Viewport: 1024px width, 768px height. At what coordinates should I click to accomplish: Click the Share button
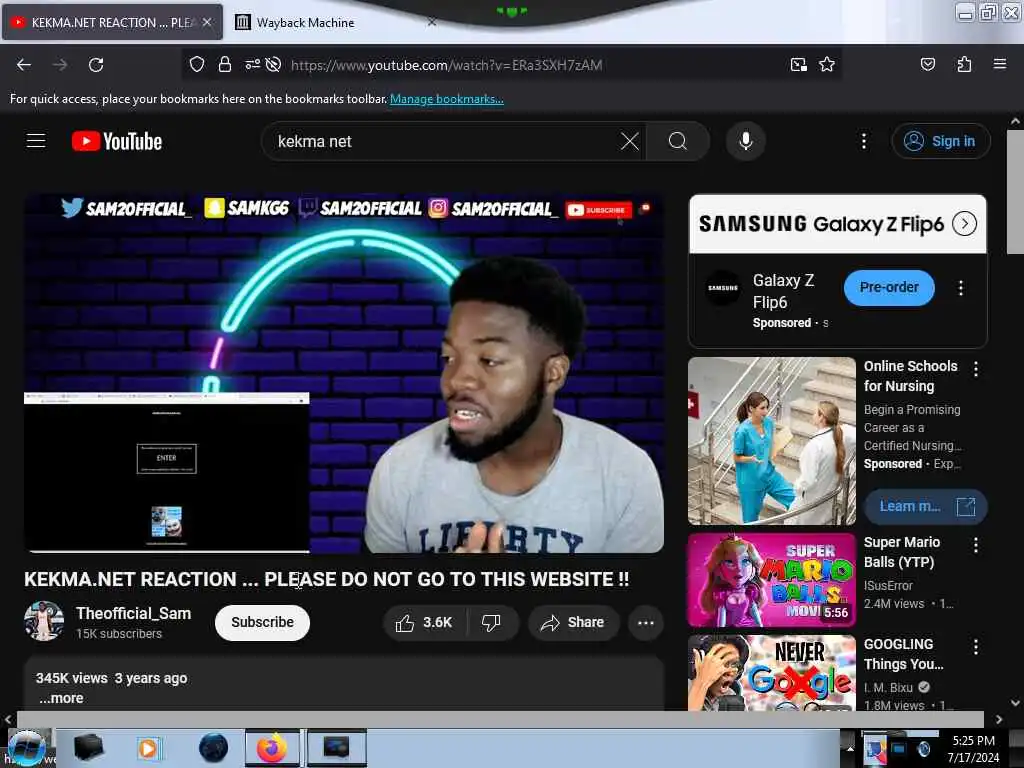(572, 622)
